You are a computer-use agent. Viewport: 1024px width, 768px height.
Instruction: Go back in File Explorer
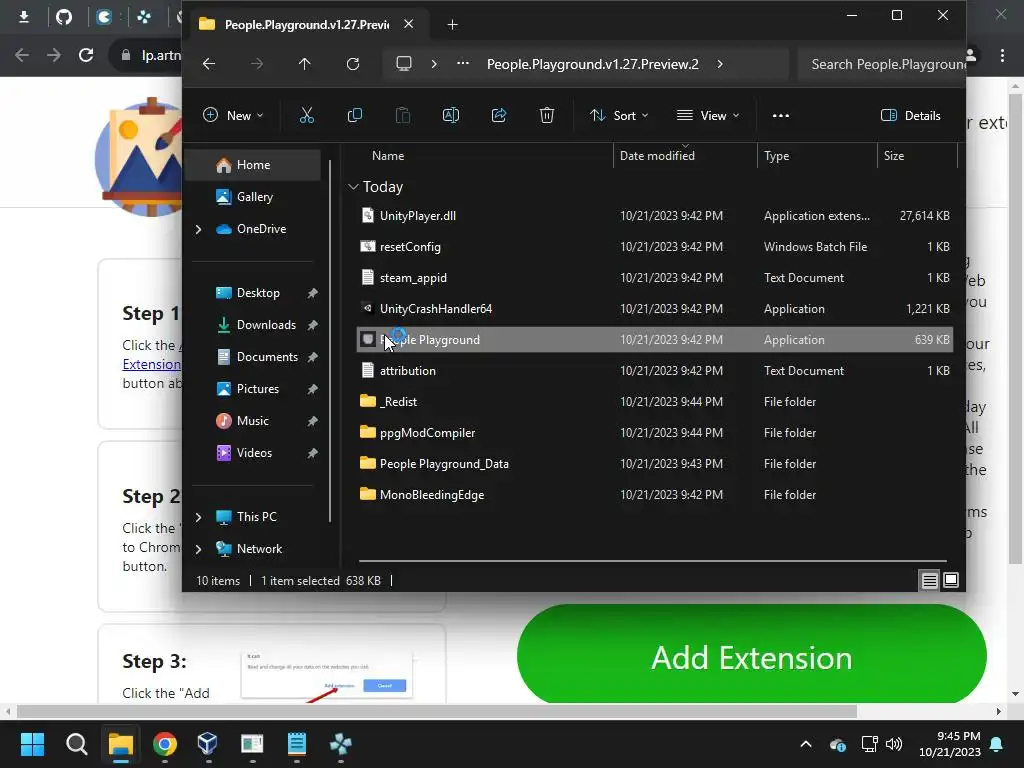point(209,64)
